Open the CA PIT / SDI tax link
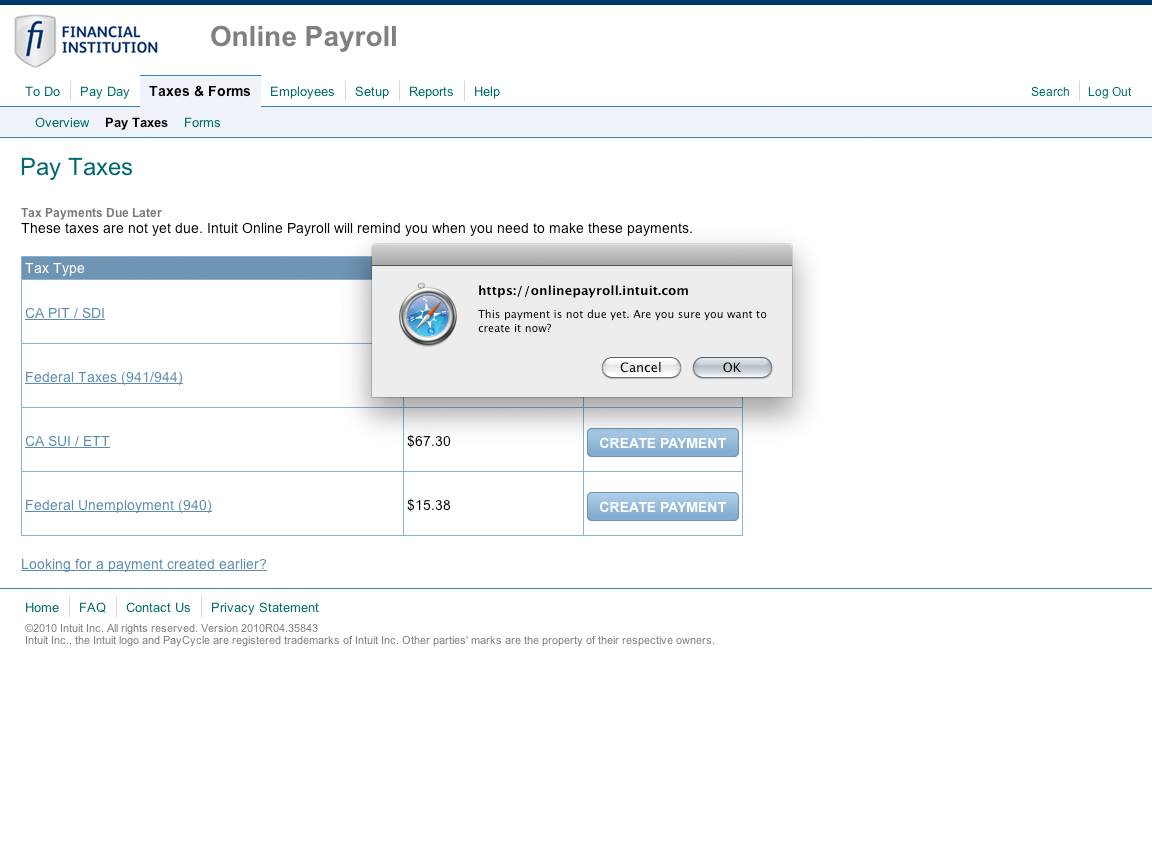1152x863 pixels. click(x=65, y=313)
